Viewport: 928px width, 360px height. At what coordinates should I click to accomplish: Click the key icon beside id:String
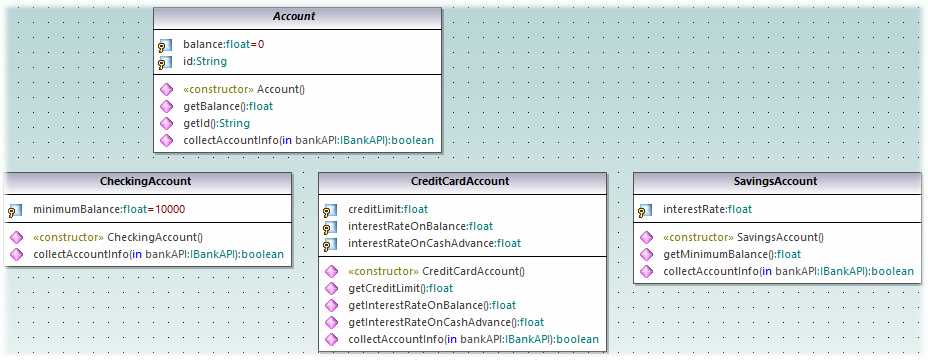pos(165,62)
